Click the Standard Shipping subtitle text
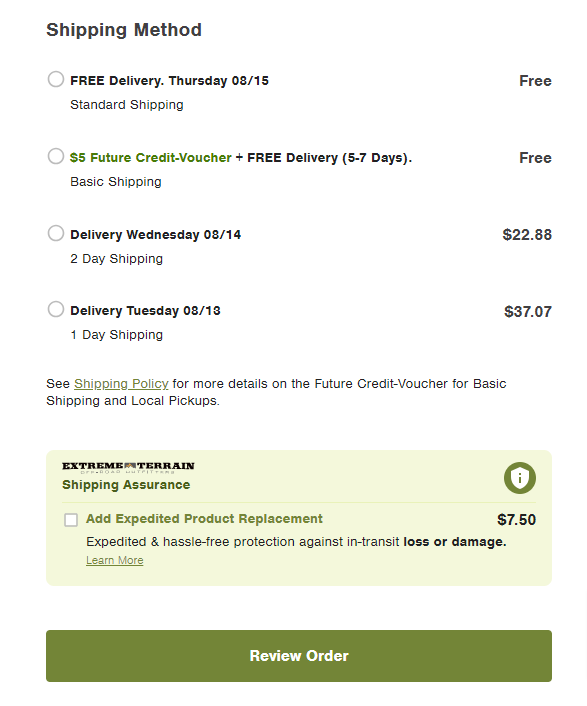Viewport: 587px width, 706px height. pyautogui.click(x=126, y=104)
